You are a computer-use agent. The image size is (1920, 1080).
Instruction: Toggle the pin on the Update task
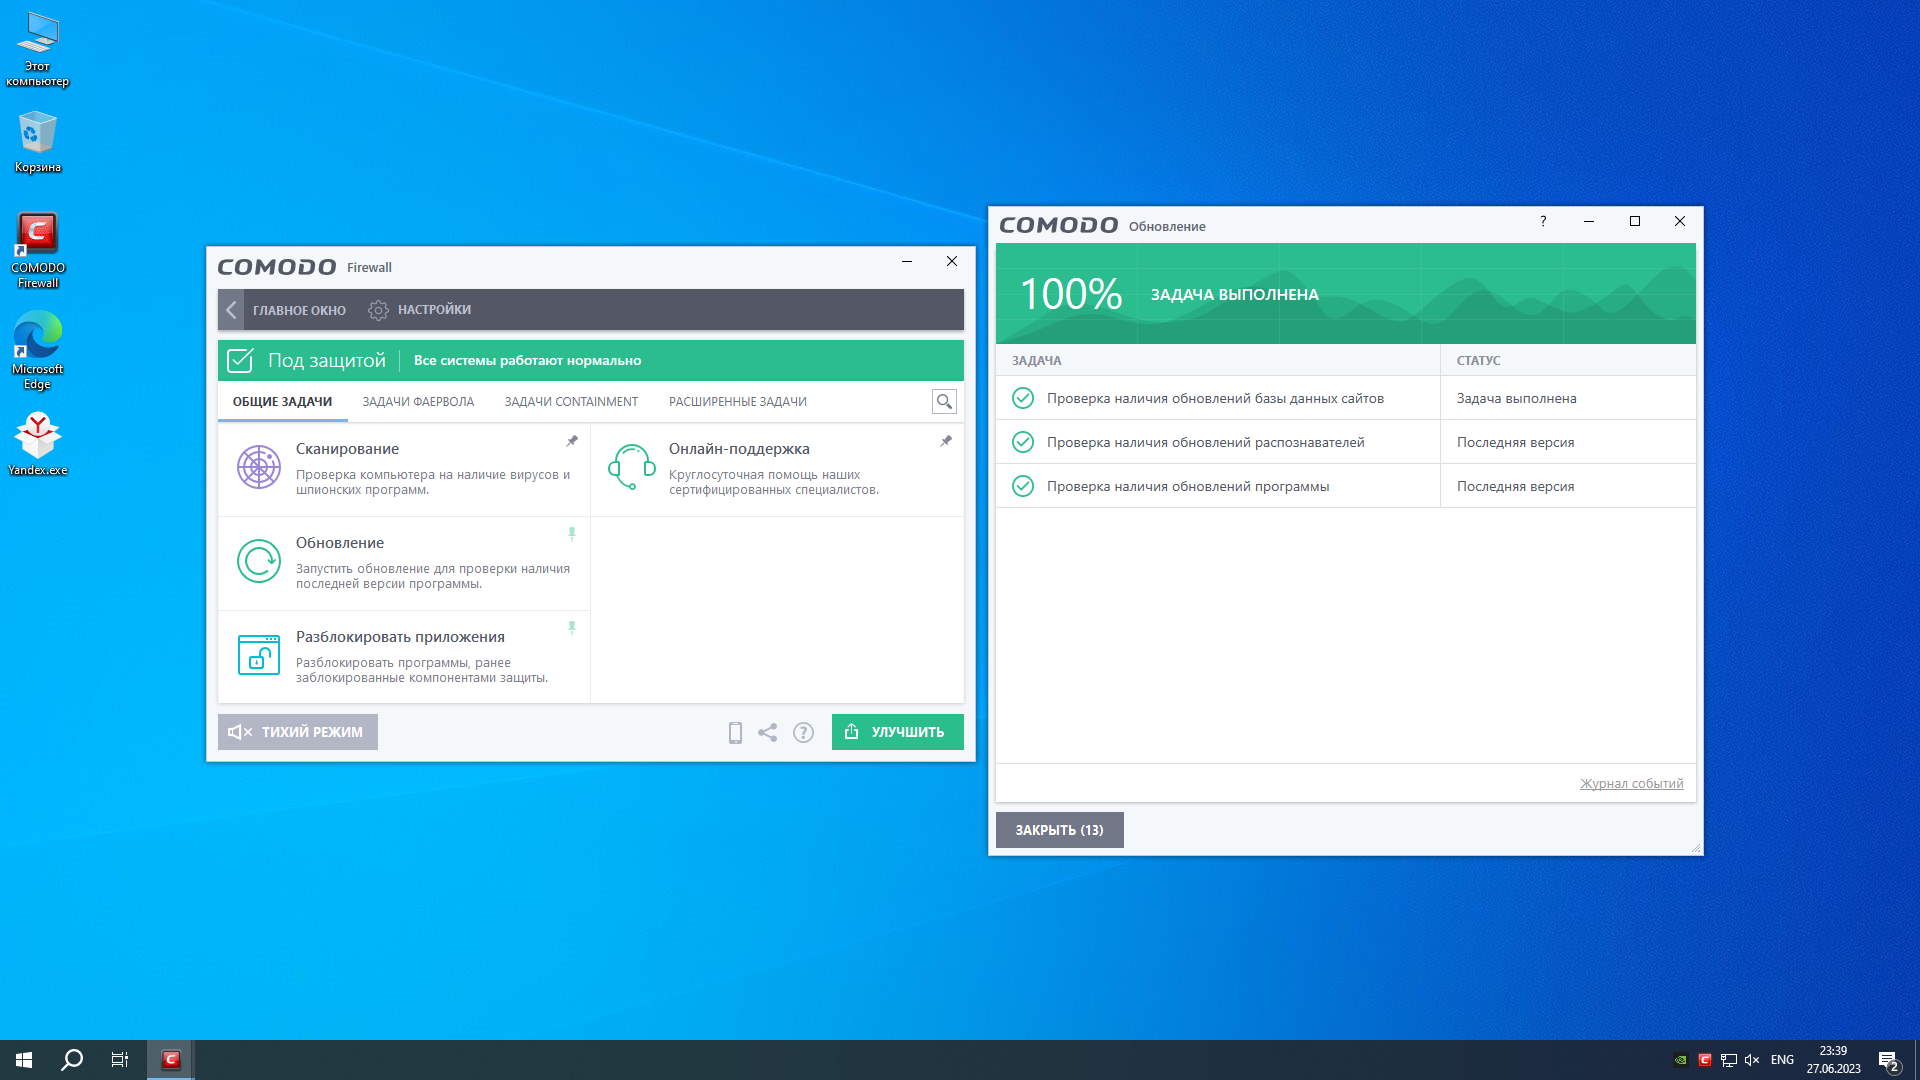(x=572, y=534)
